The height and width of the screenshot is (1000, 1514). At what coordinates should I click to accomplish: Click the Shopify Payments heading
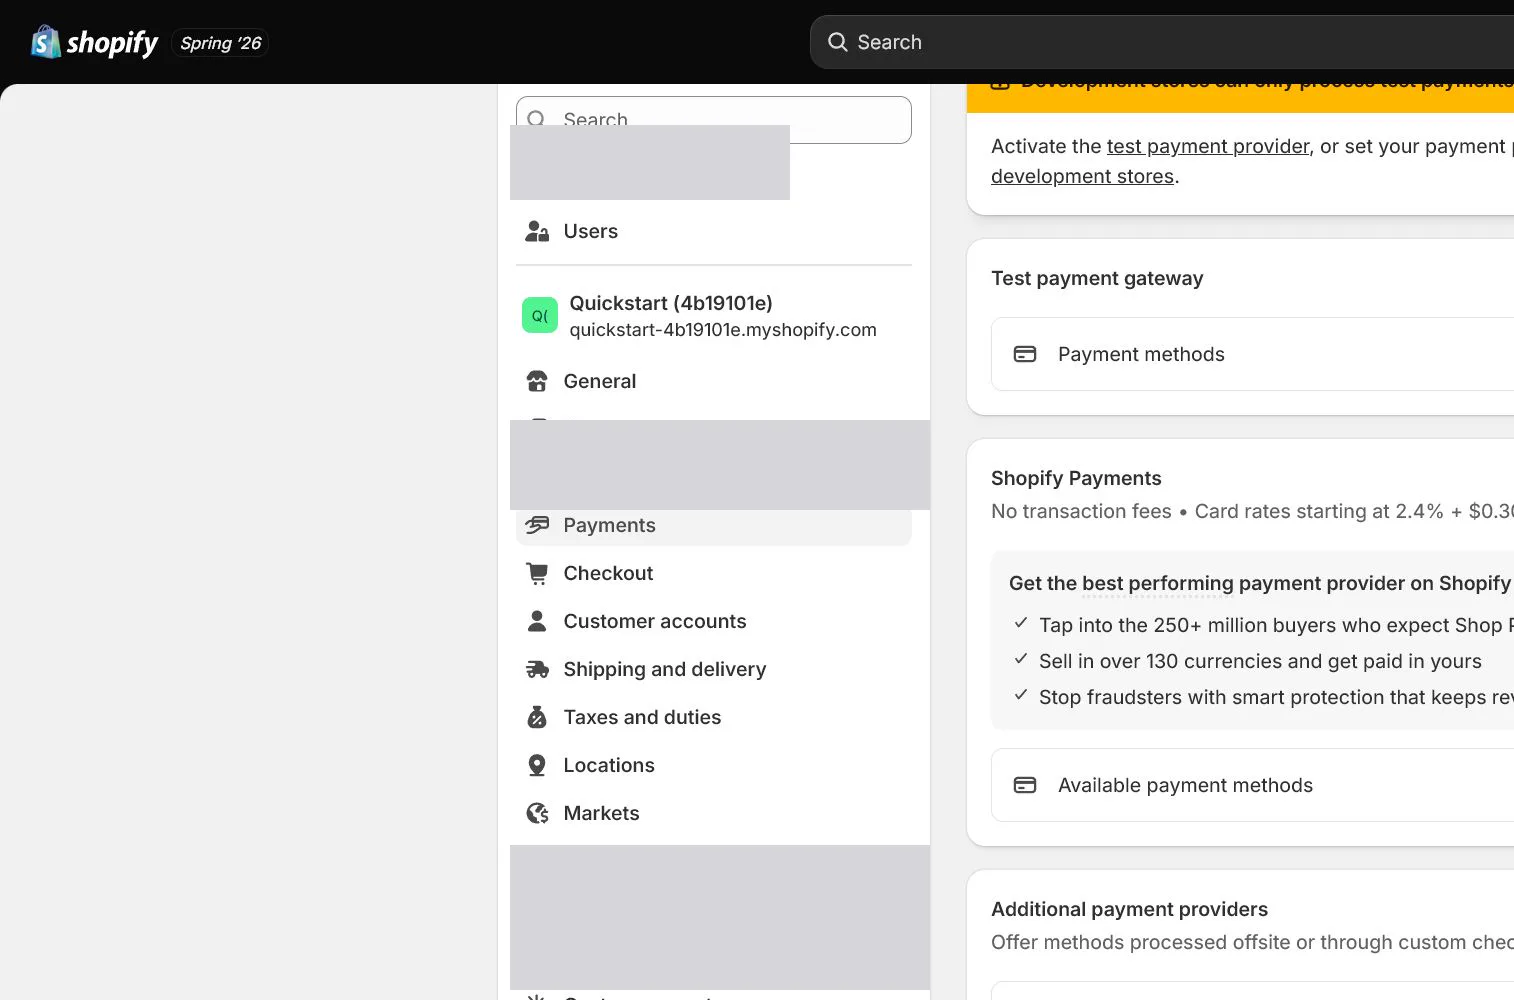pos(1076,478)
